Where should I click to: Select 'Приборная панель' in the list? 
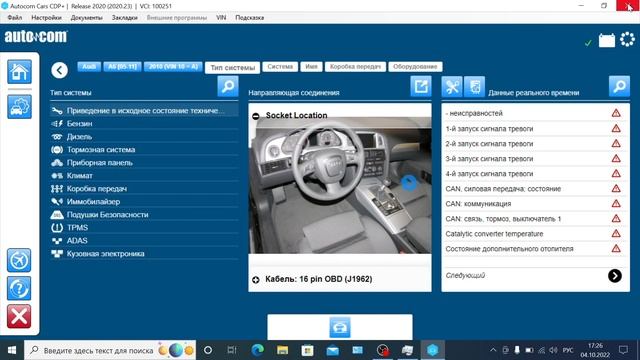(144, 162)
